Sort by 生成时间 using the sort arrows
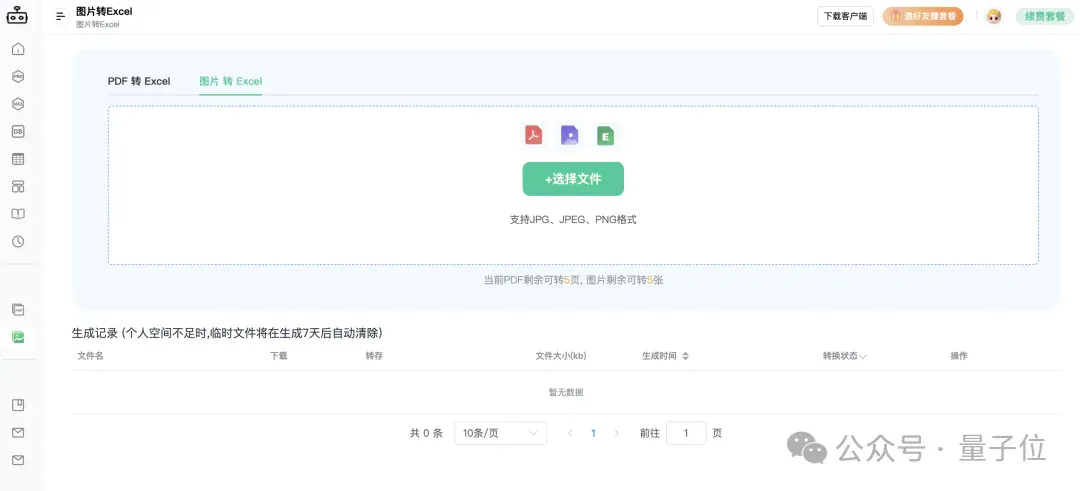Image resolution: width=1080 pixels, height=491 pixels. [685, 356]
